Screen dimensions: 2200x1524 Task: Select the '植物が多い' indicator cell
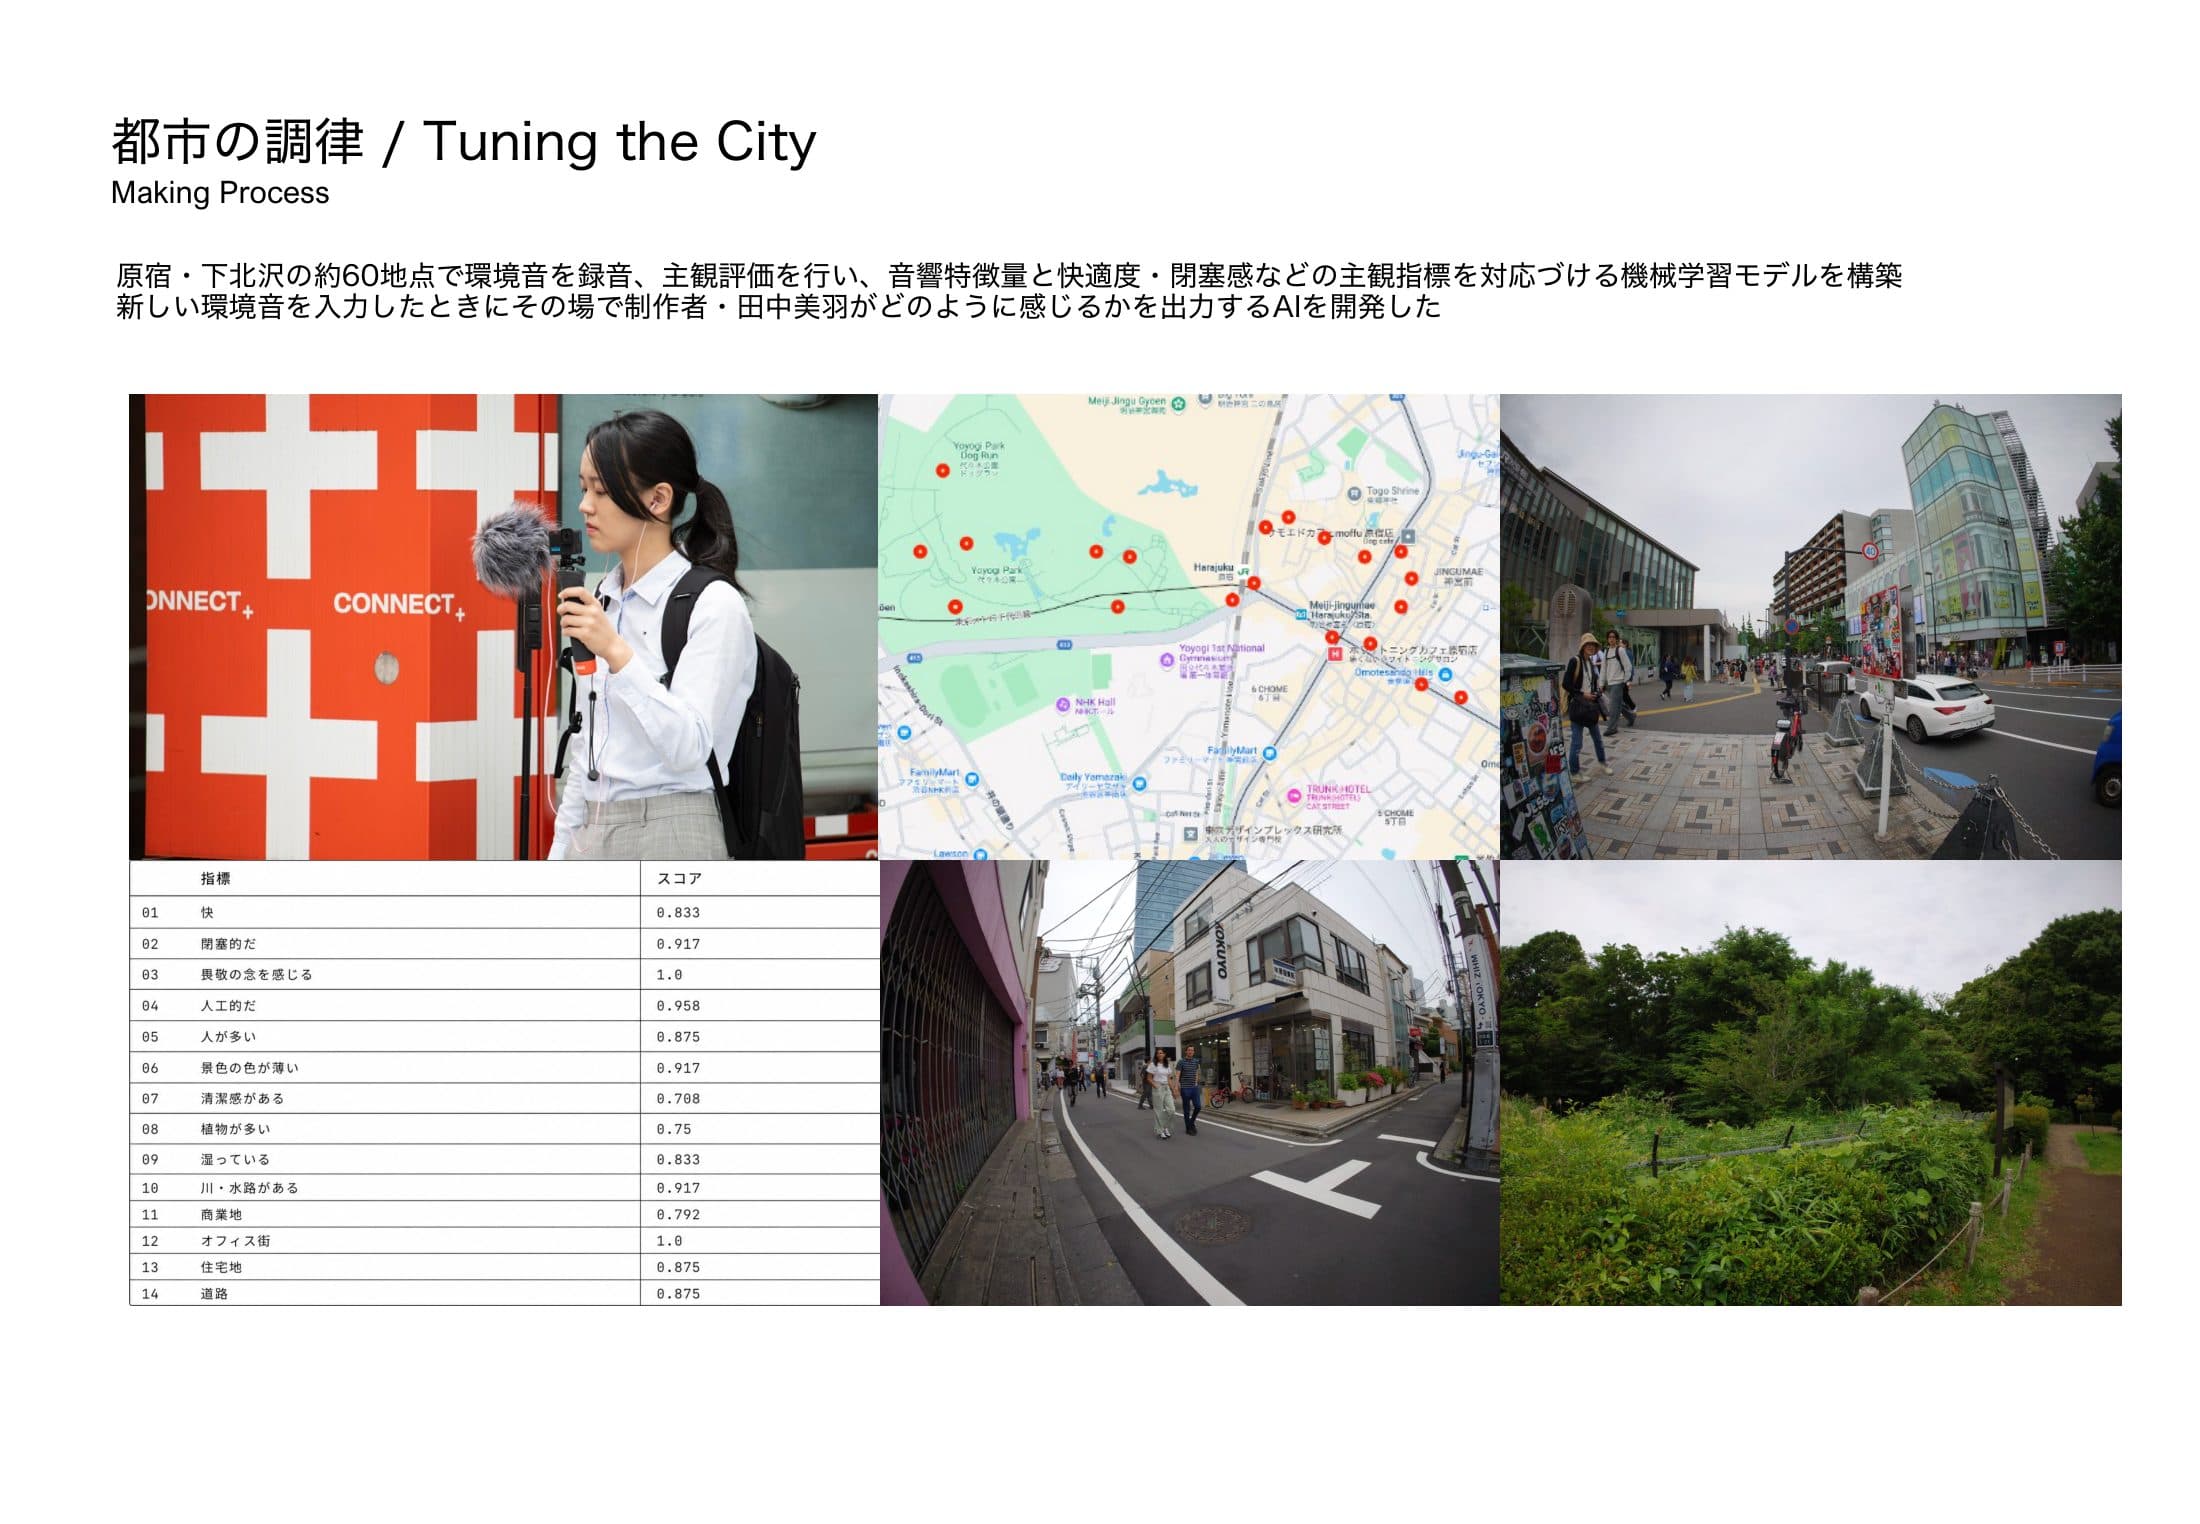[x=236, y=1129]
